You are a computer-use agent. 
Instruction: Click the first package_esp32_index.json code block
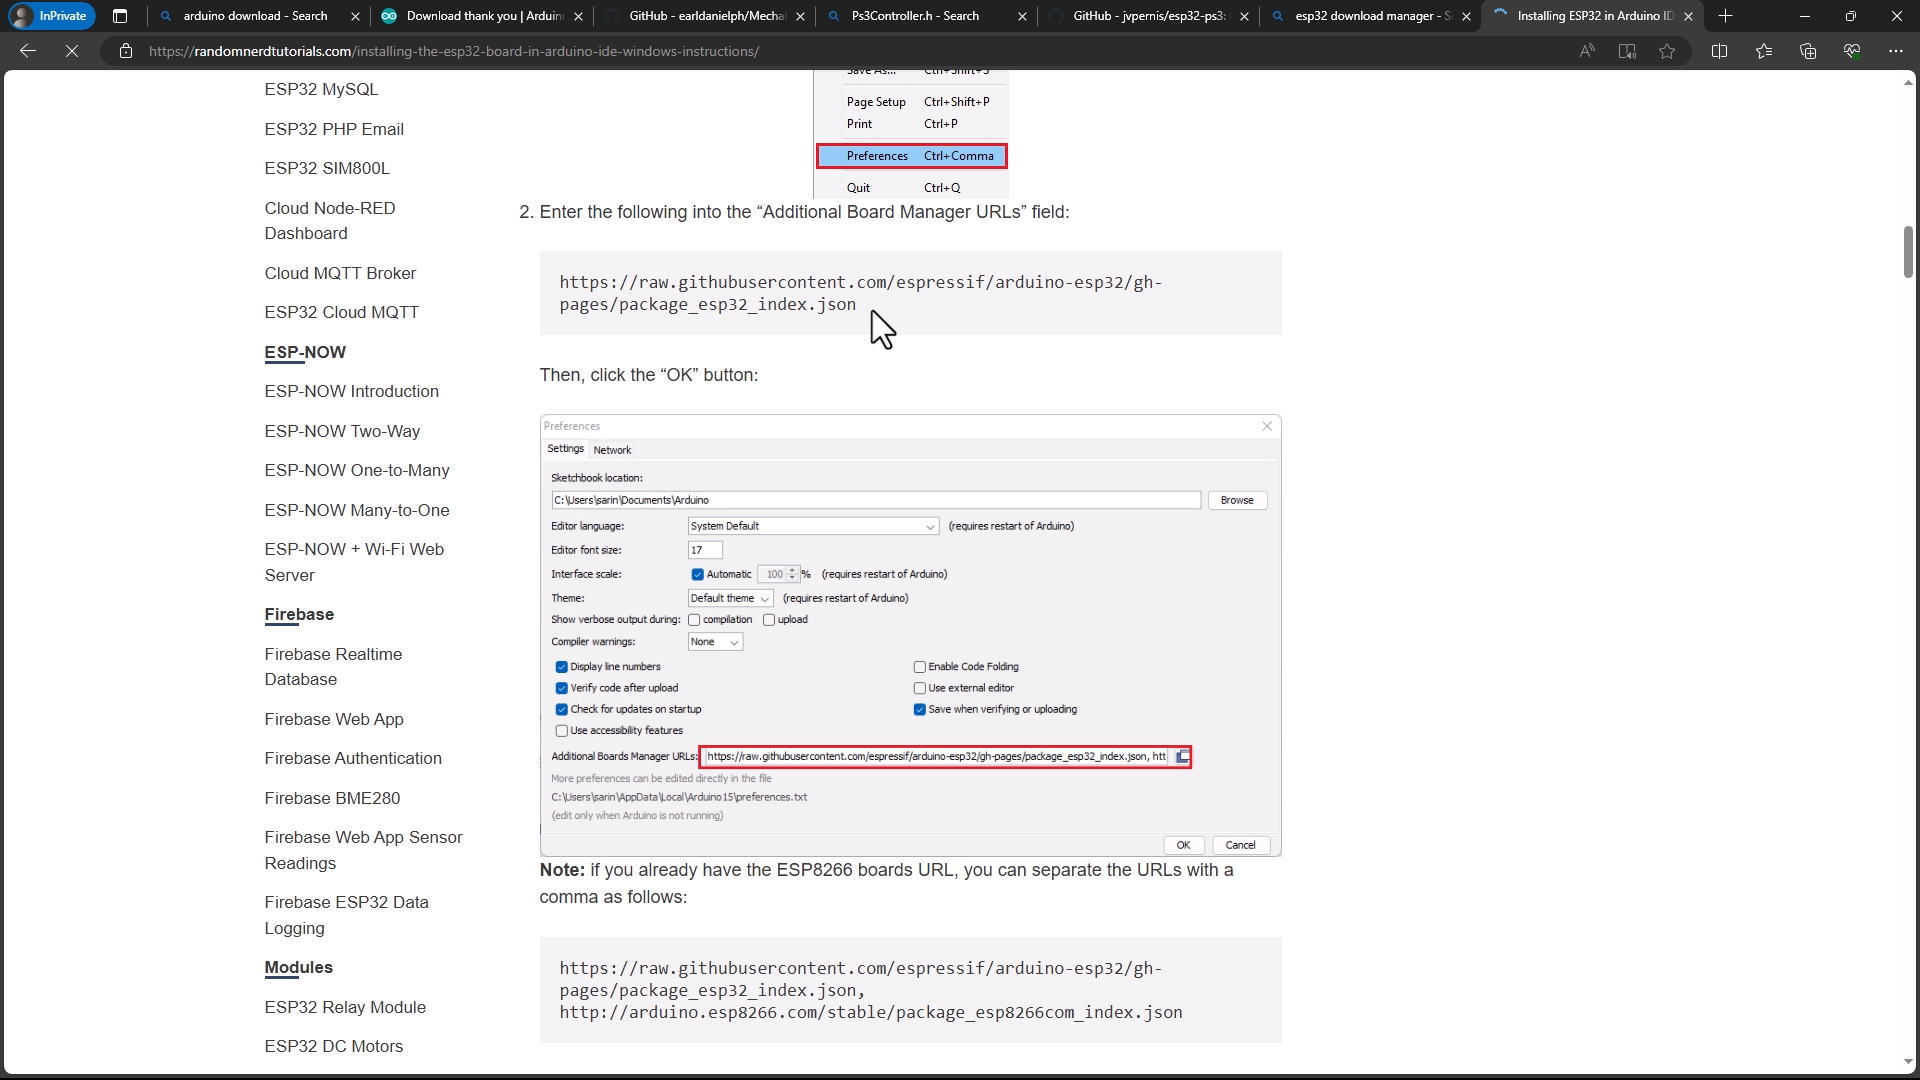pyautogui.click(x=910, y=293)
